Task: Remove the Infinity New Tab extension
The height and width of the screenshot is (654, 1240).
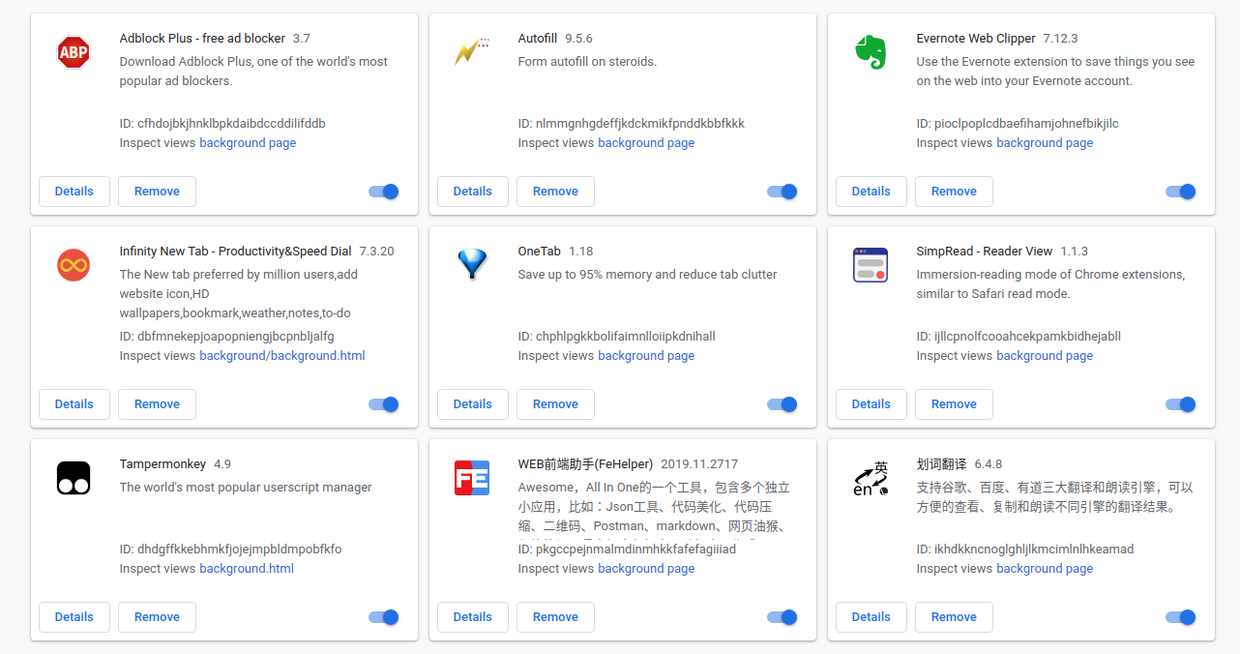Action: point(157,404)
